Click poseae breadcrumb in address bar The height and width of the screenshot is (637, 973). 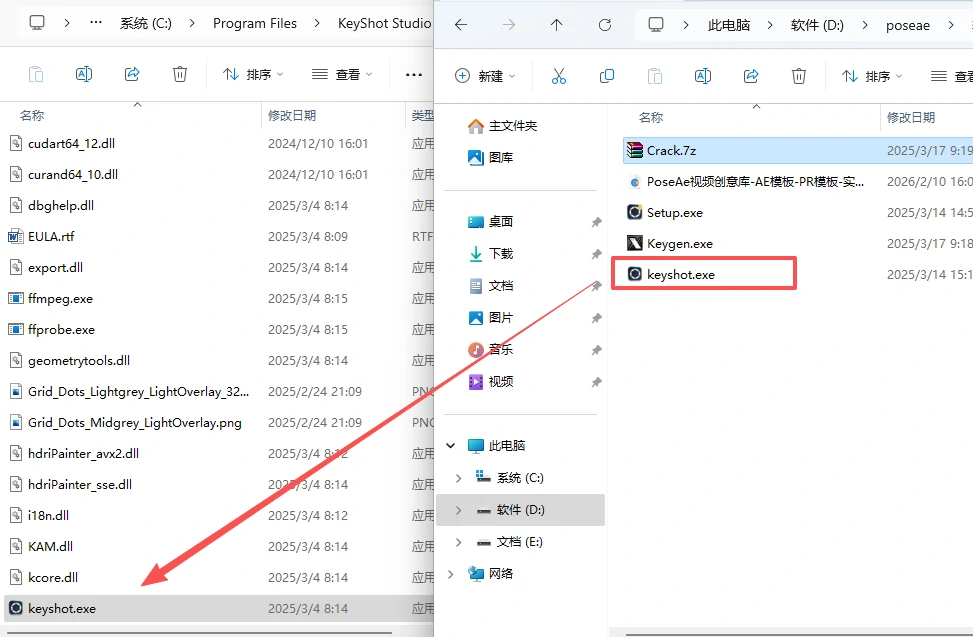908,25
